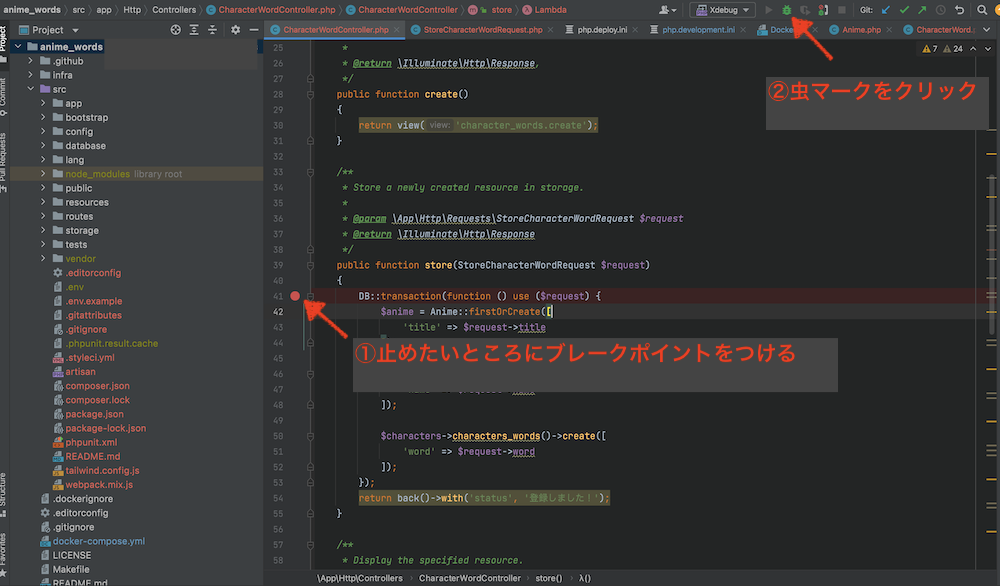Expand the node_modules library root folder

coord(43,173)
